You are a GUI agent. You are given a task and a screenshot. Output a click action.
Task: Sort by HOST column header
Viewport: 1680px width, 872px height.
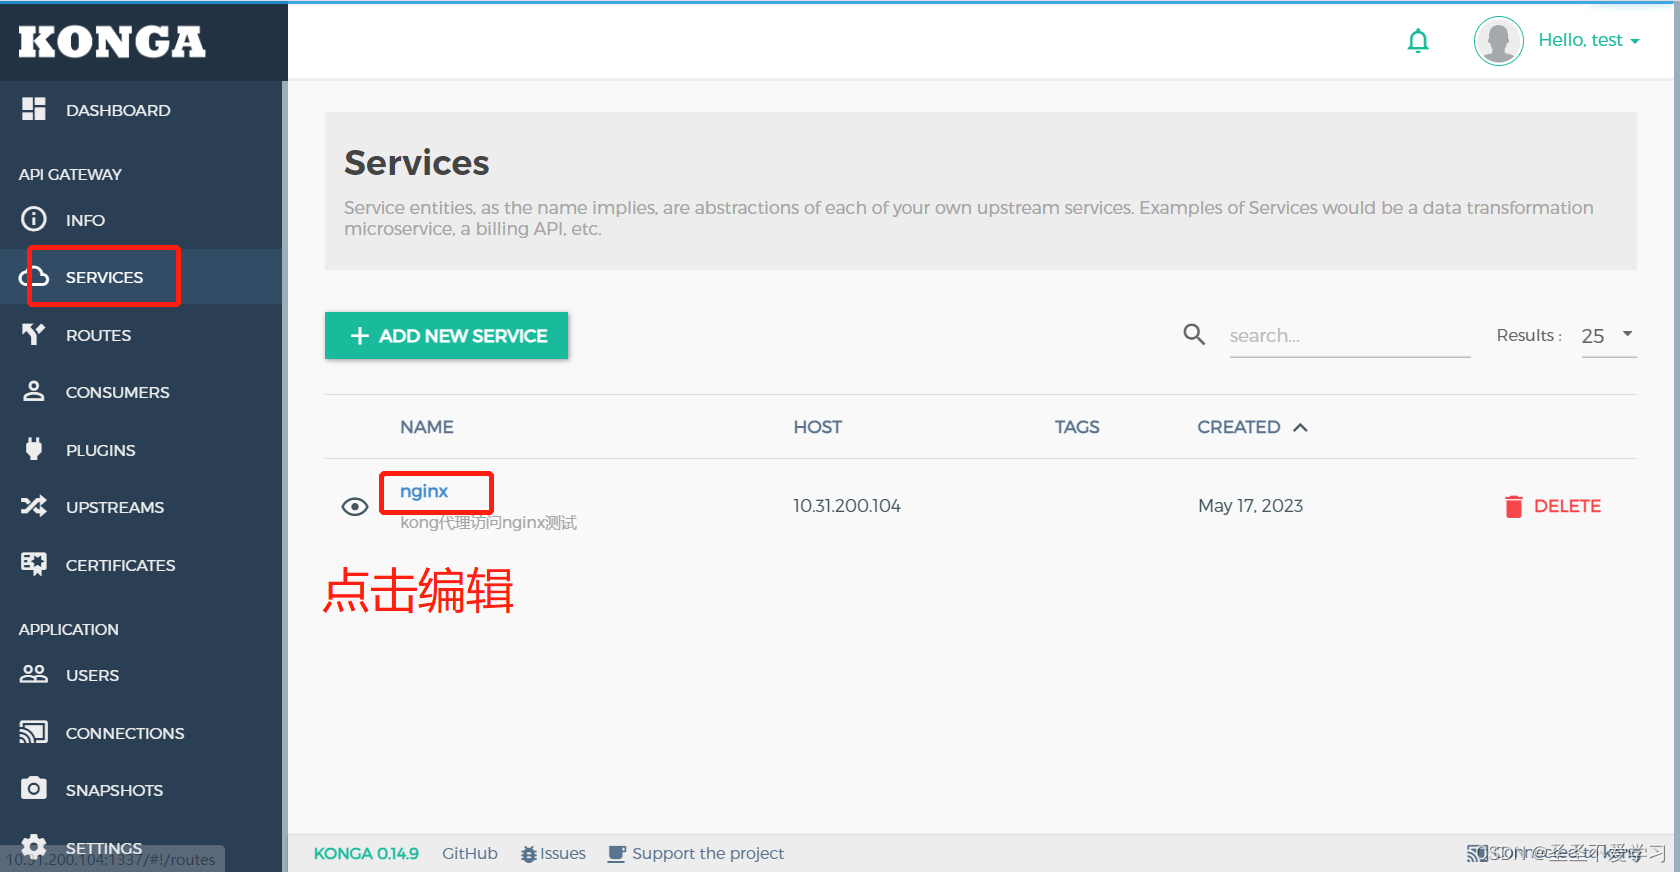pos(818,427)
